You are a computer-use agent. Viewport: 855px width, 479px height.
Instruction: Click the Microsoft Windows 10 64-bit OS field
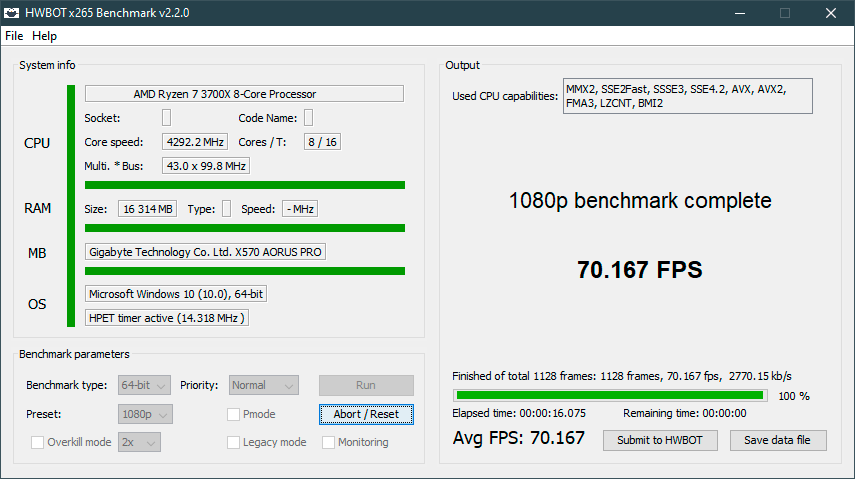pos(176,294)
